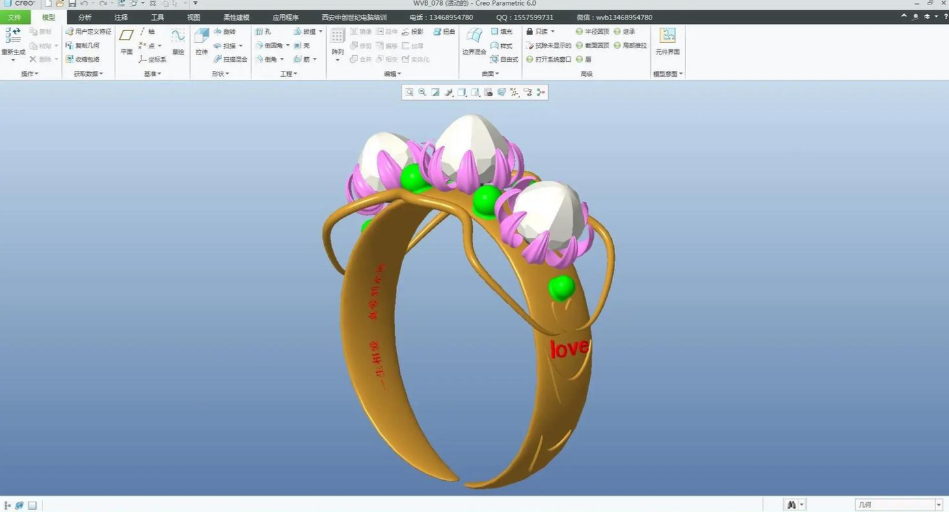Click the Undo arrow in quick access toolbar
Image resolution: width=949 pixels, height=512 pixels.
coord(84,4)
